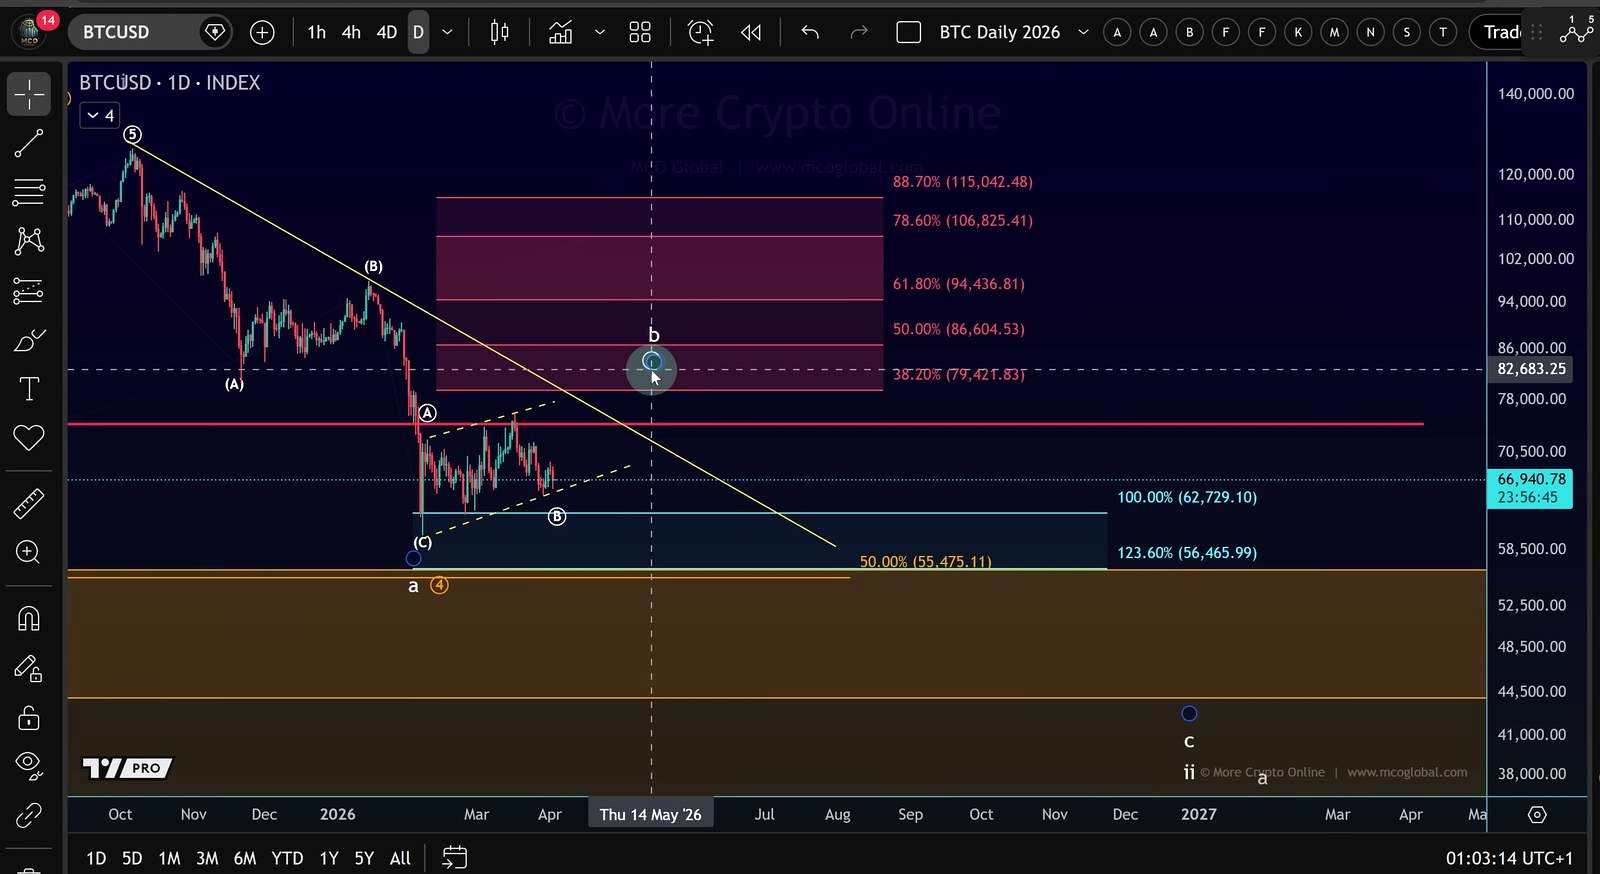
Task: Select the trend line drawing tool
Action: click(x=29, y=143)
